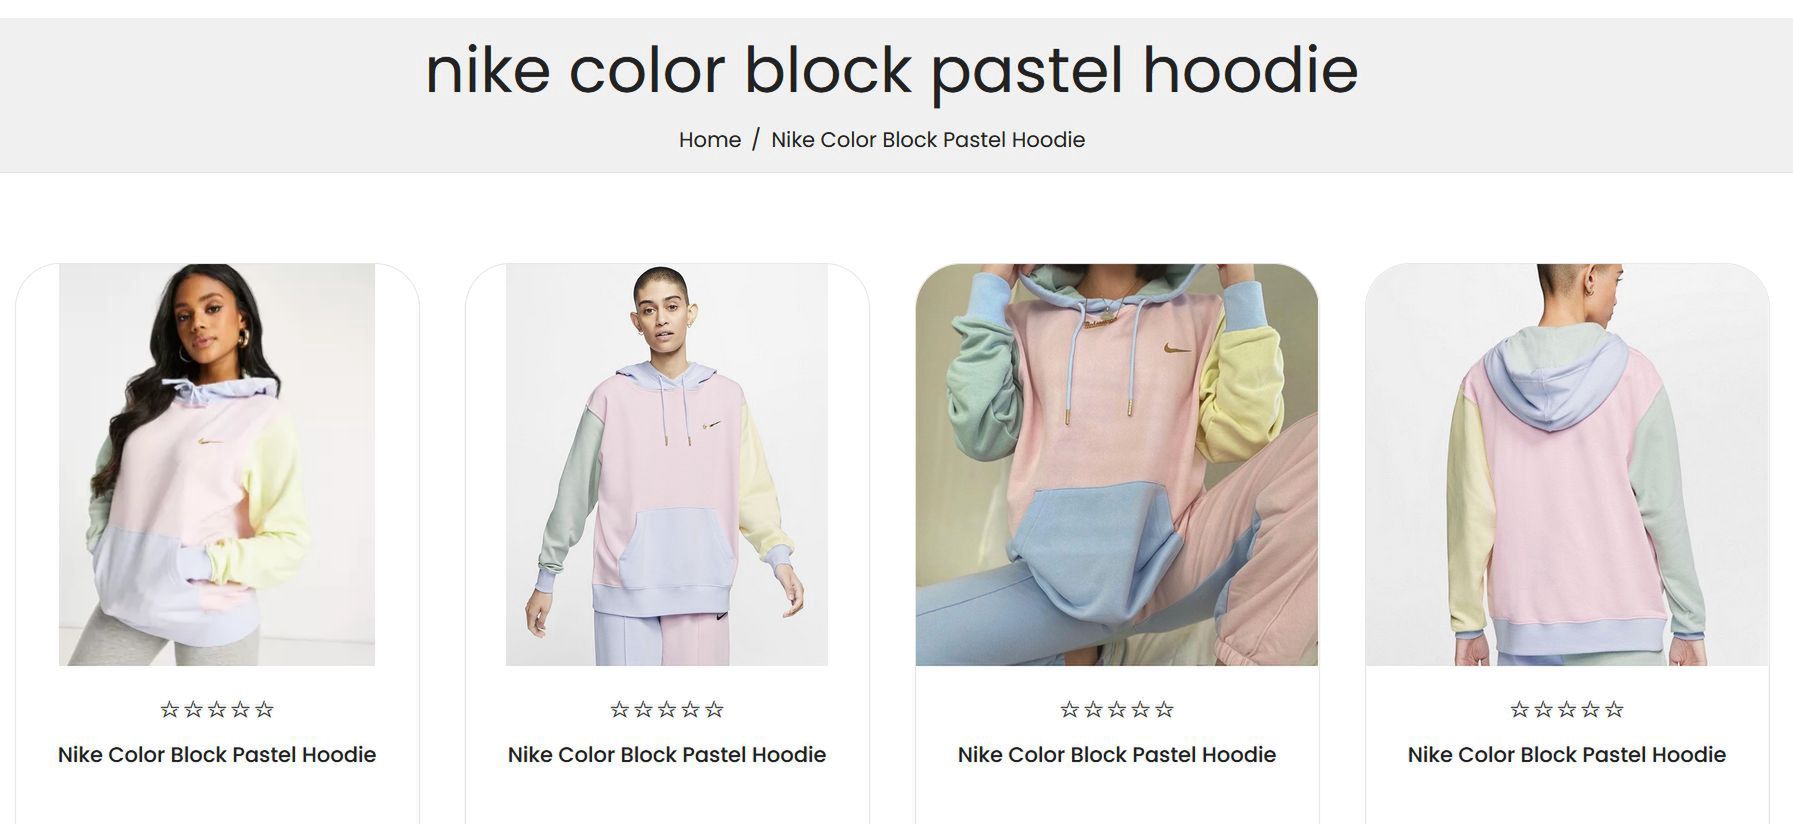Click the large 'nike color block pastel hoodie' heading
This screenshot has height=824, width=1793.
coord(892,70)
